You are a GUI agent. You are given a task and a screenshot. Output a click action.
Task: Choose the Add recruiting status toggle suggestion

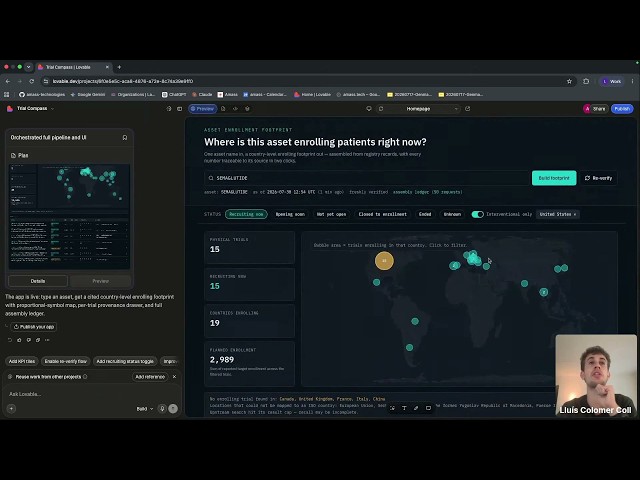[125, 361]
